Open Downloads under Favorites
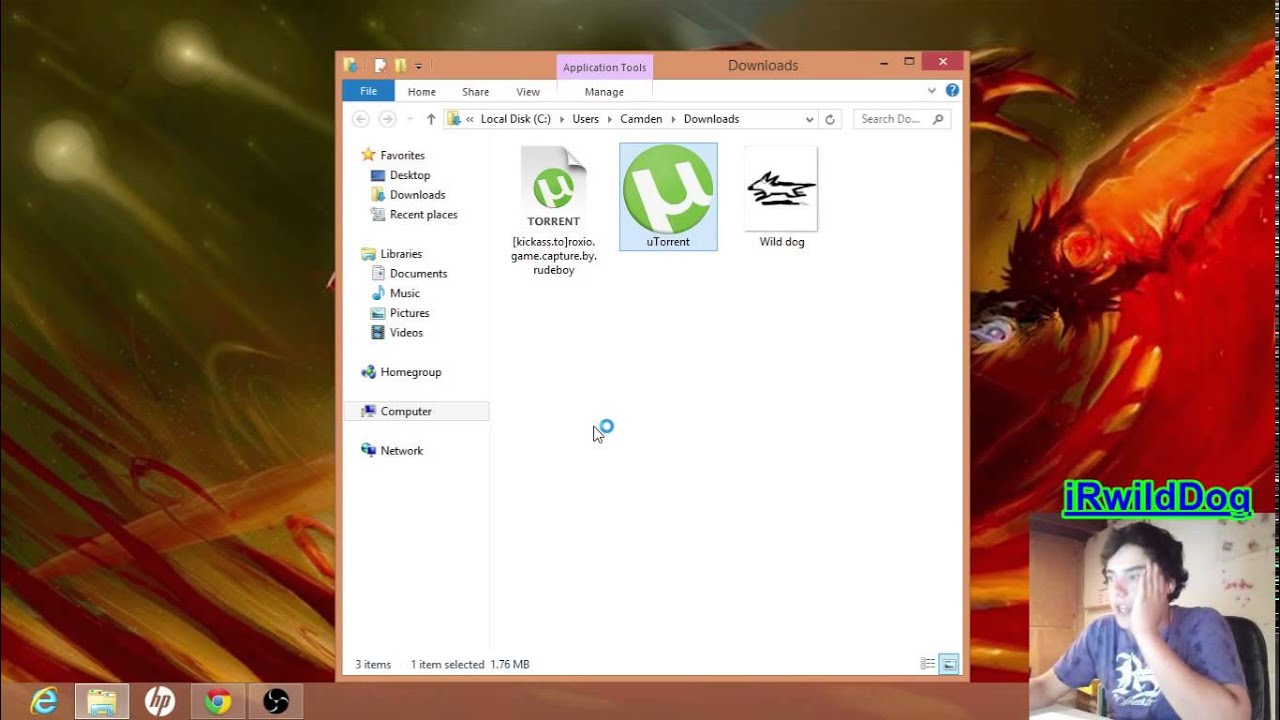 point(417,195)
